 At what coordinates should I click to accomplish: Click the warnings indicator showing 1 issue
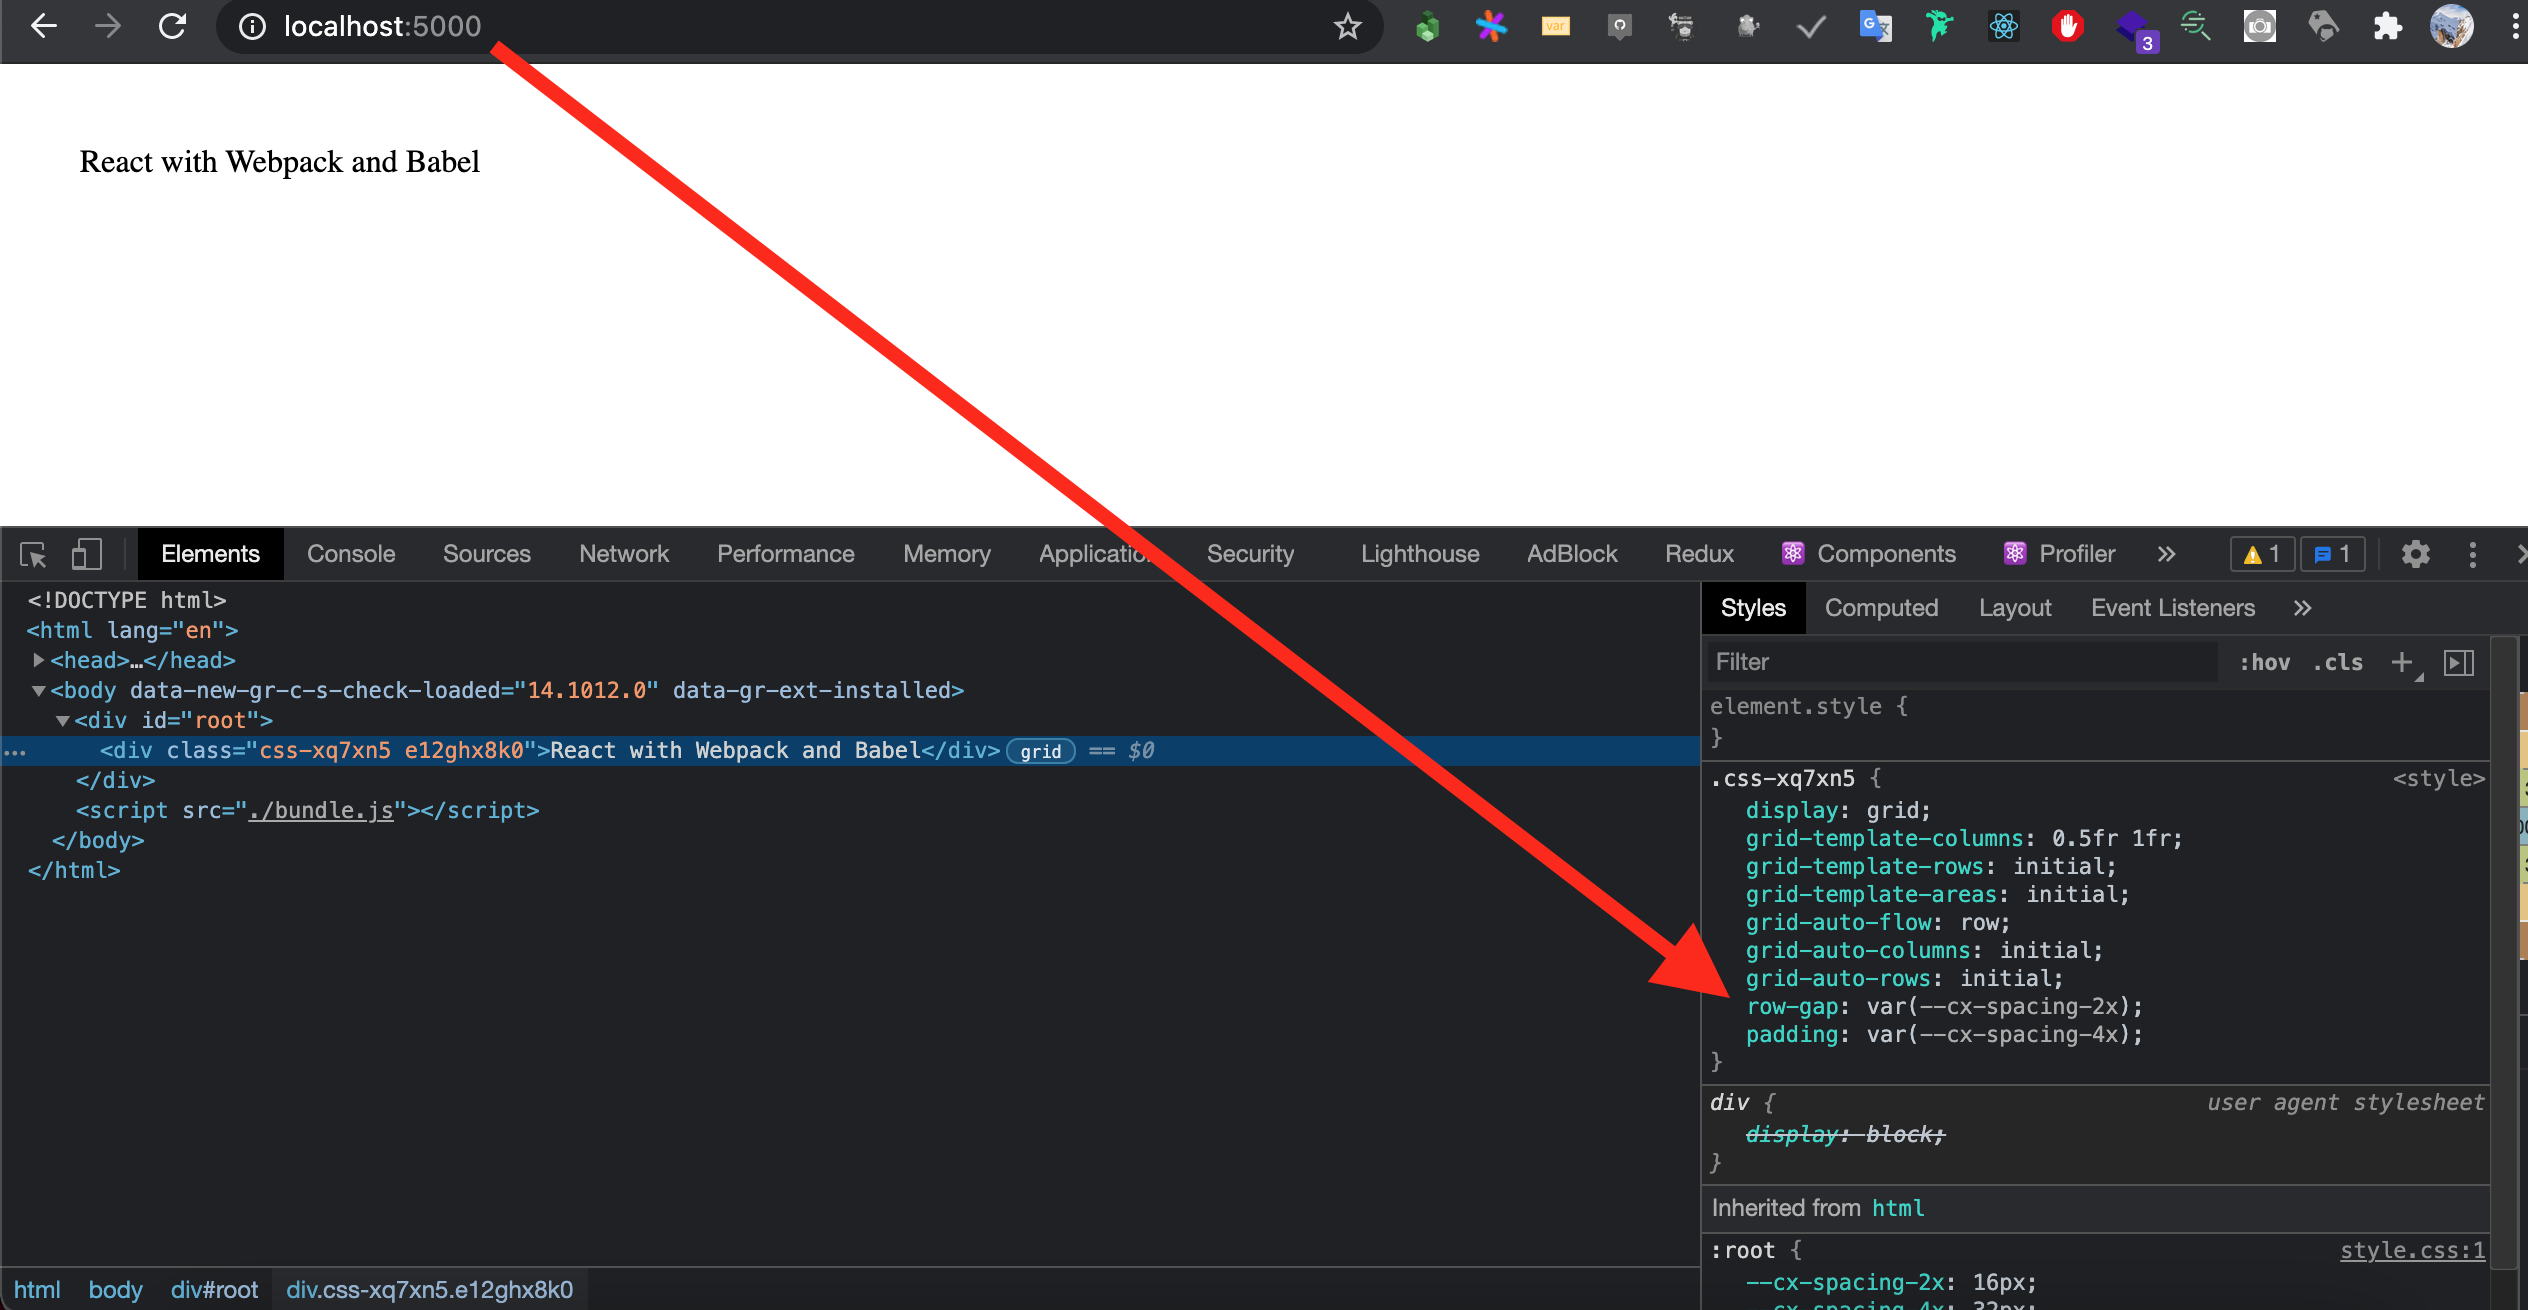tap(2262, 554)
